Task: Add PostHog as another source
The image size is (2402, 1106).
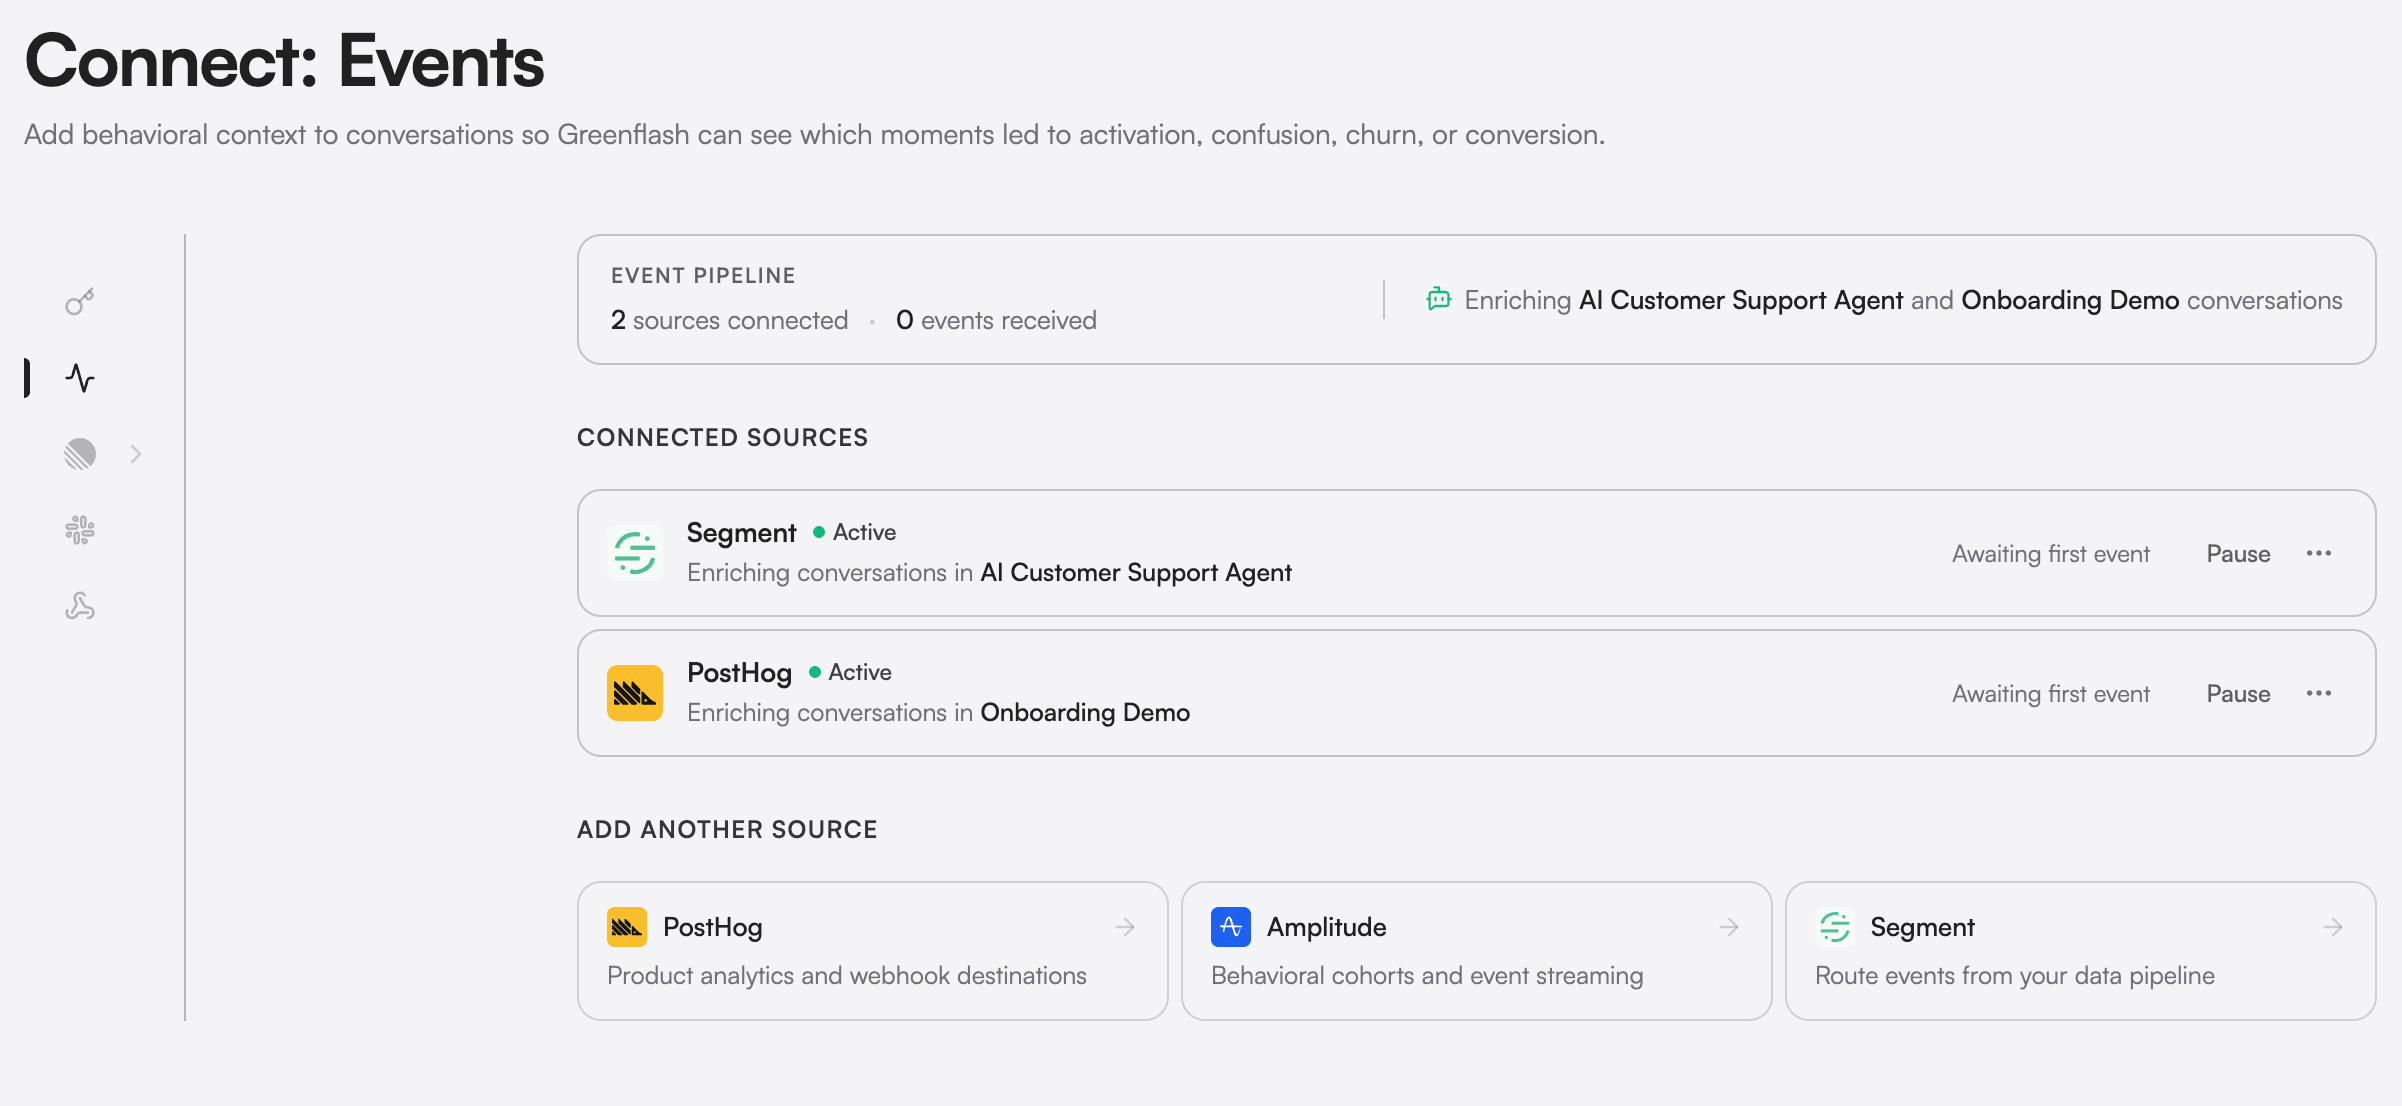Action: click(872, 951)
